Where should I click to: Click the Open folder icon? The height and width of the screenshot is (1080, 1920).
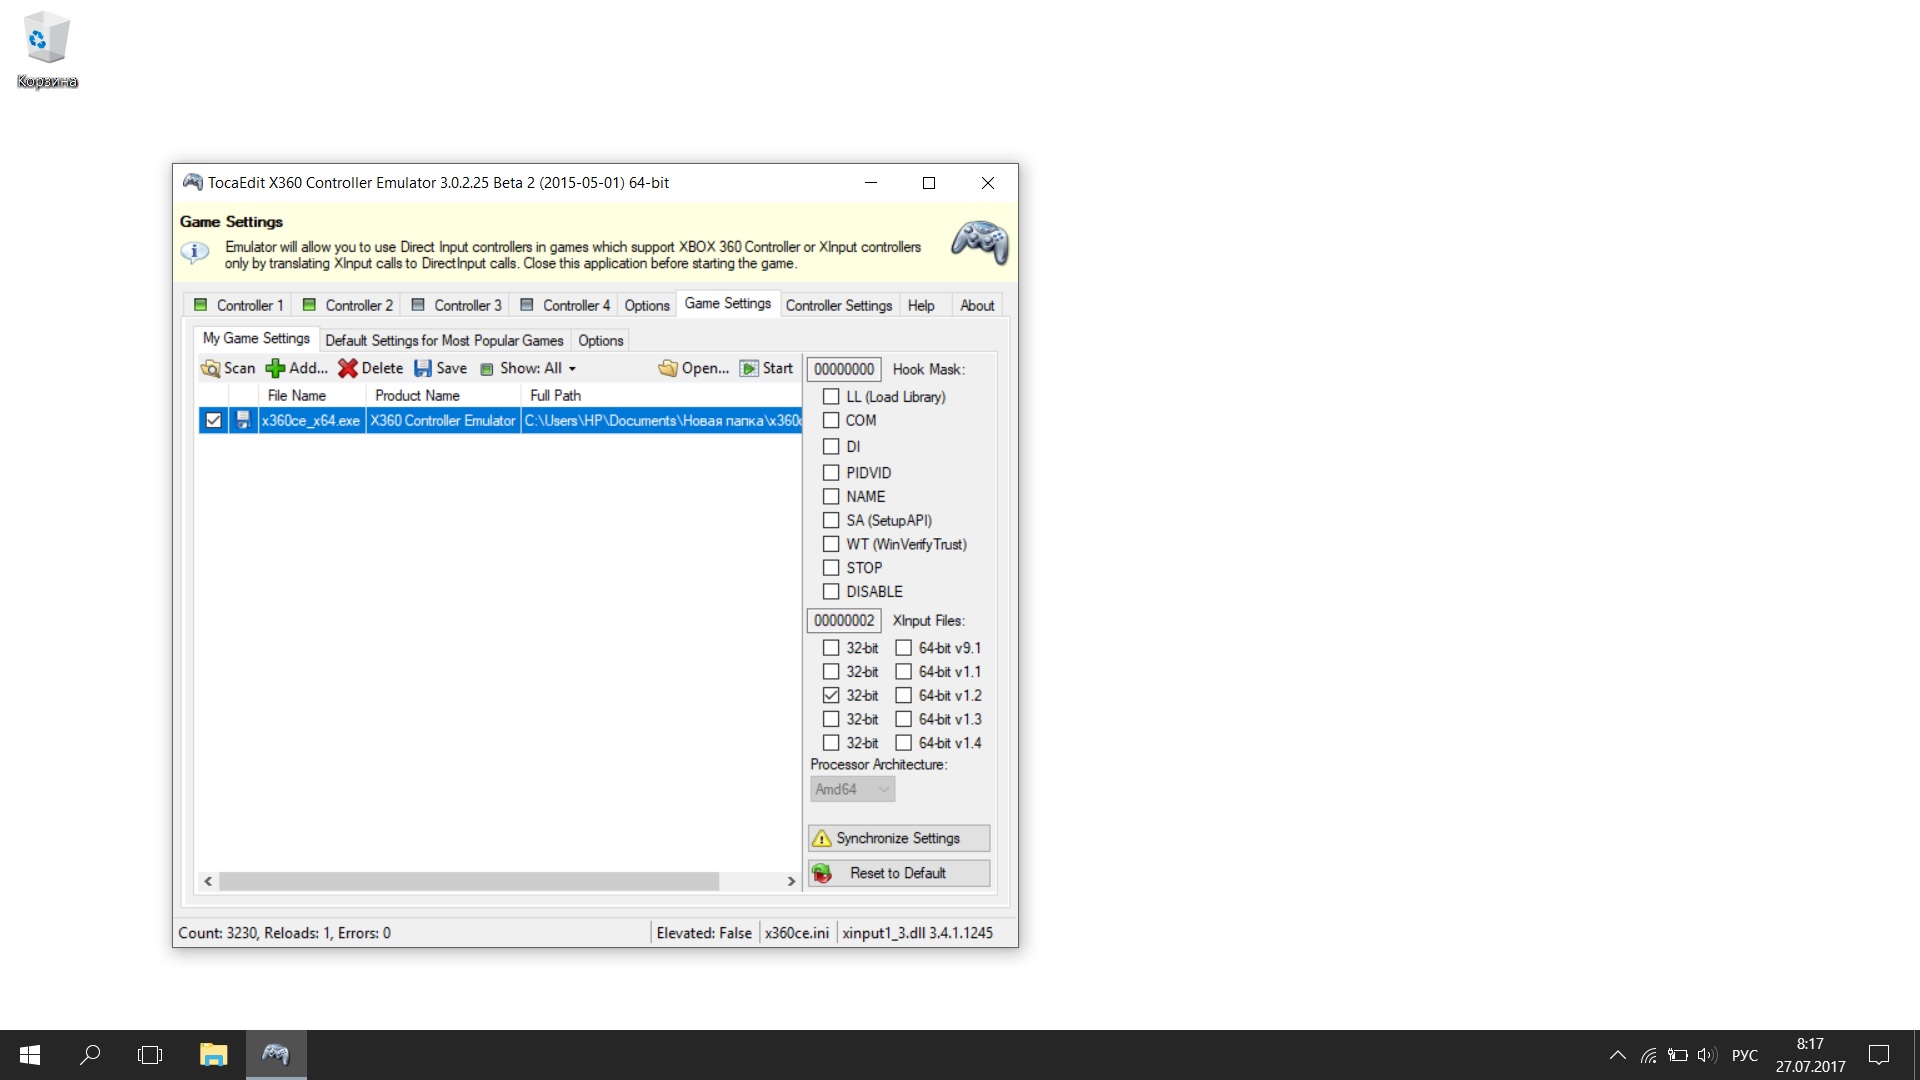(x=667, y=369)
